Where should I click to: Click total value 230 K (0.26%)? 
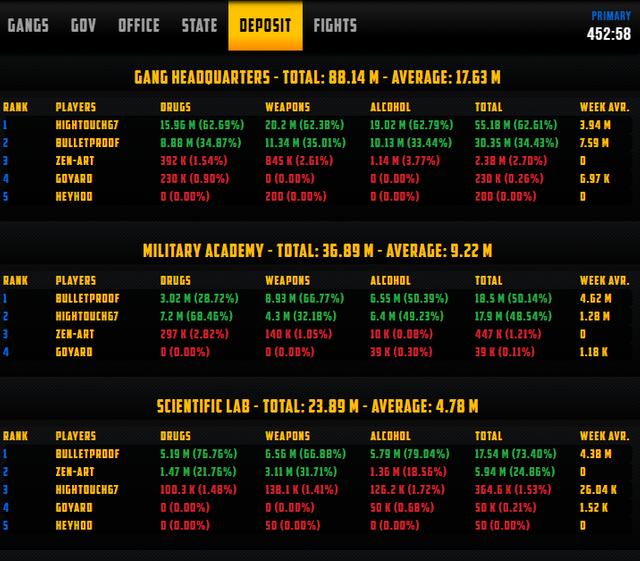pos(509,179)
